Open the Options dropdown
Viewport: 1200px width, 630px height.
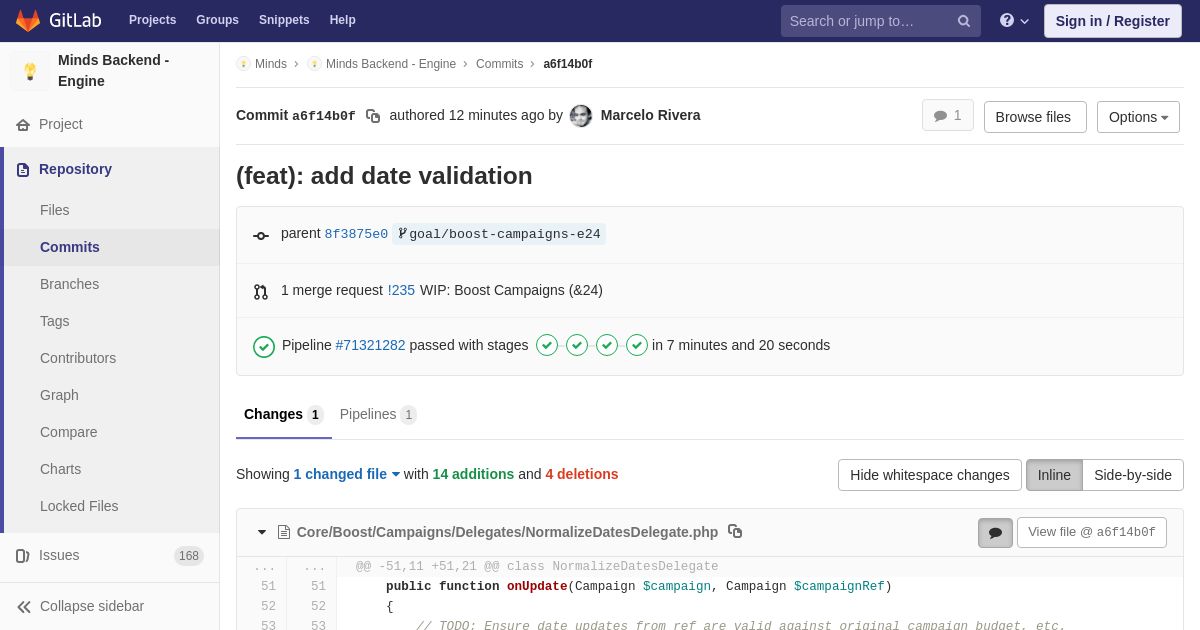(1138, 117)
